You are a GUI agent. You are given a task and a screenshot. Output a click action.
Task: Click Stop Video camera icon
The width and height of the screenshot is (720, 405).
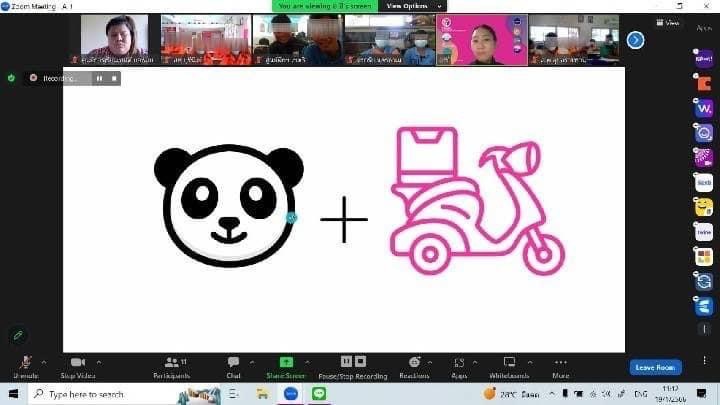pyautogui.click(x=78, y=362)
